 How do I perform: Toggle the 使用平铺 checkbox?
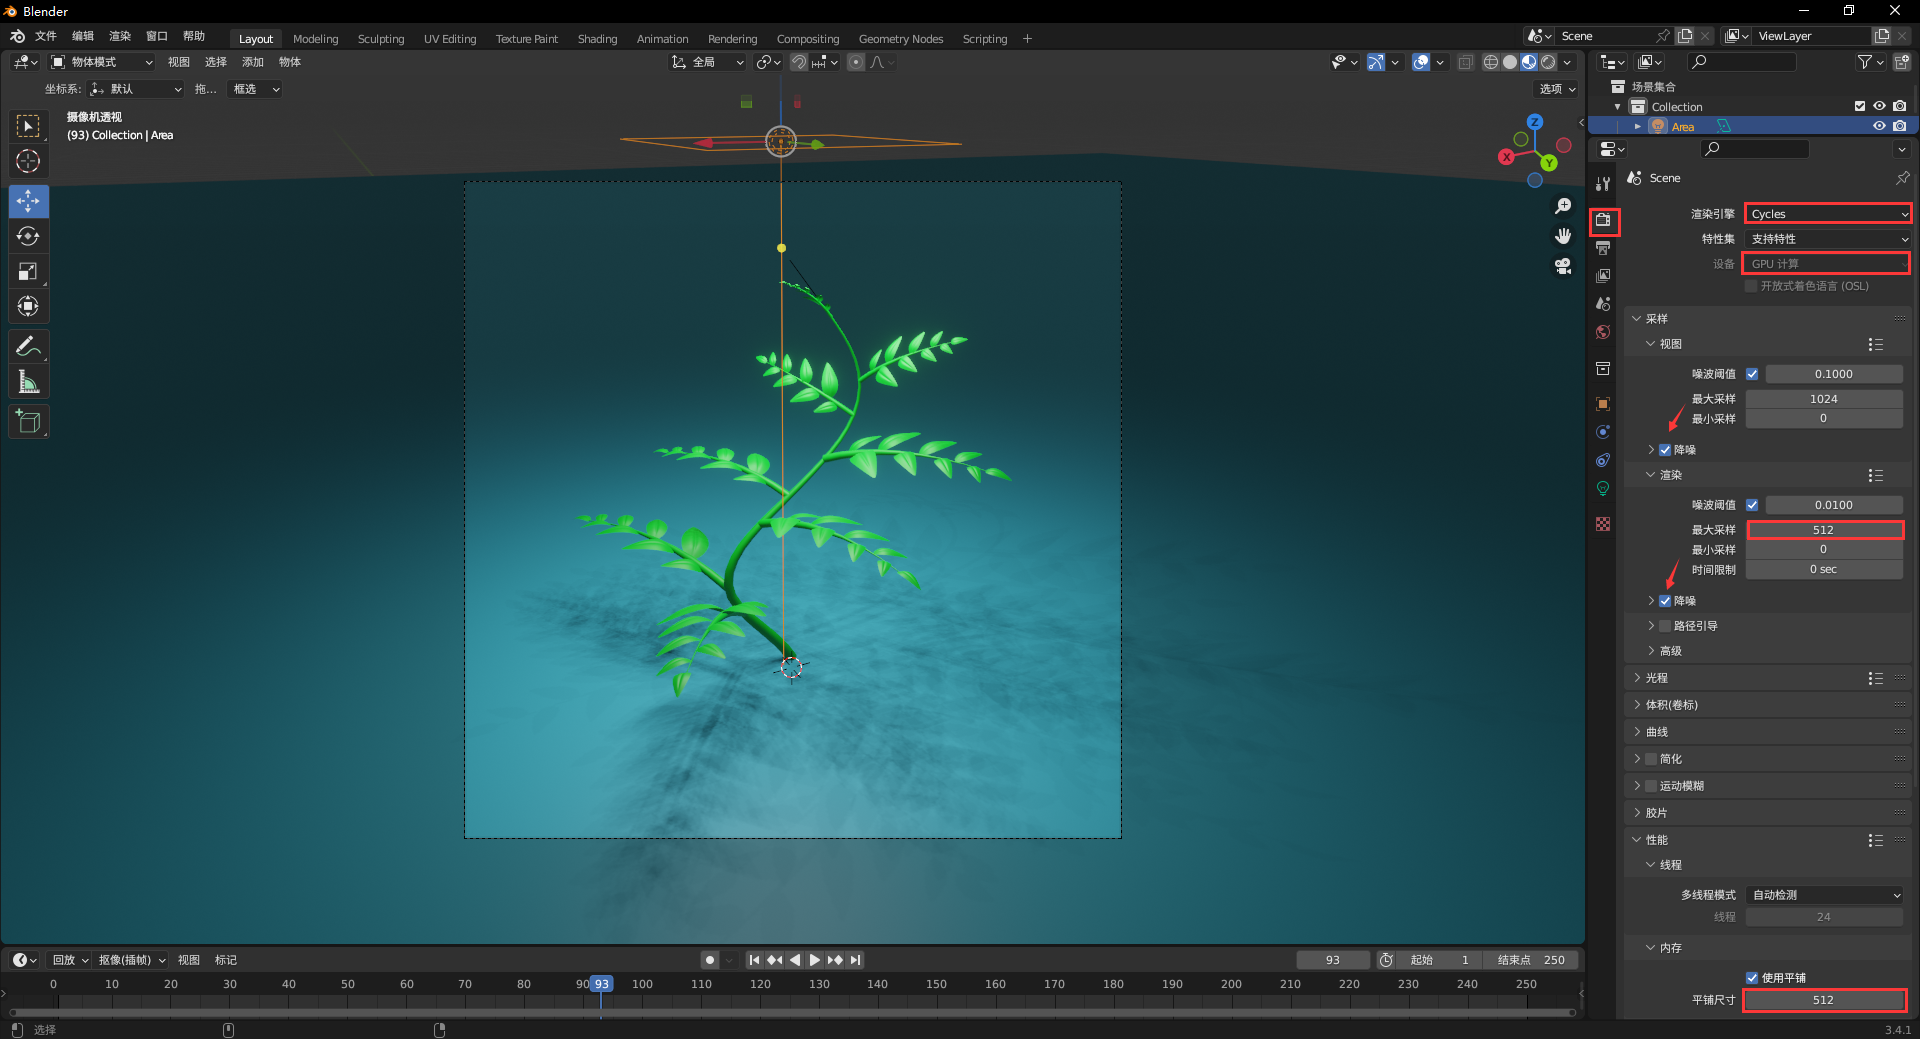1752,978
